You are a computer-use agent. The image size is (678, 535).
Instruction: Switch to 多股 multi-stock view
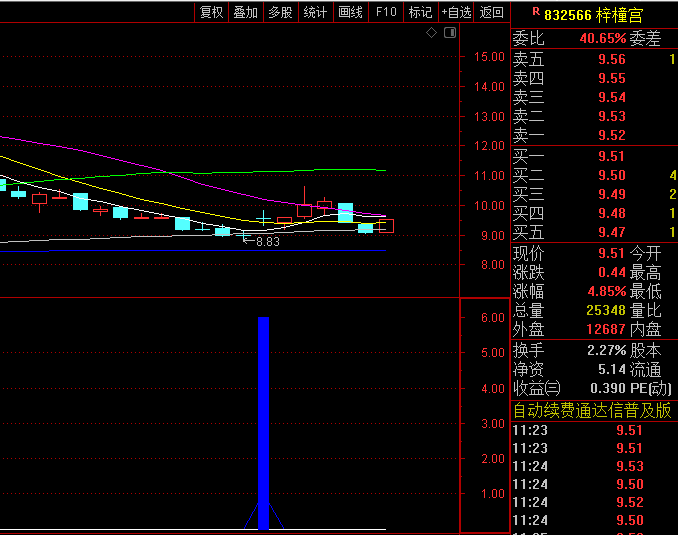[280, 12]
